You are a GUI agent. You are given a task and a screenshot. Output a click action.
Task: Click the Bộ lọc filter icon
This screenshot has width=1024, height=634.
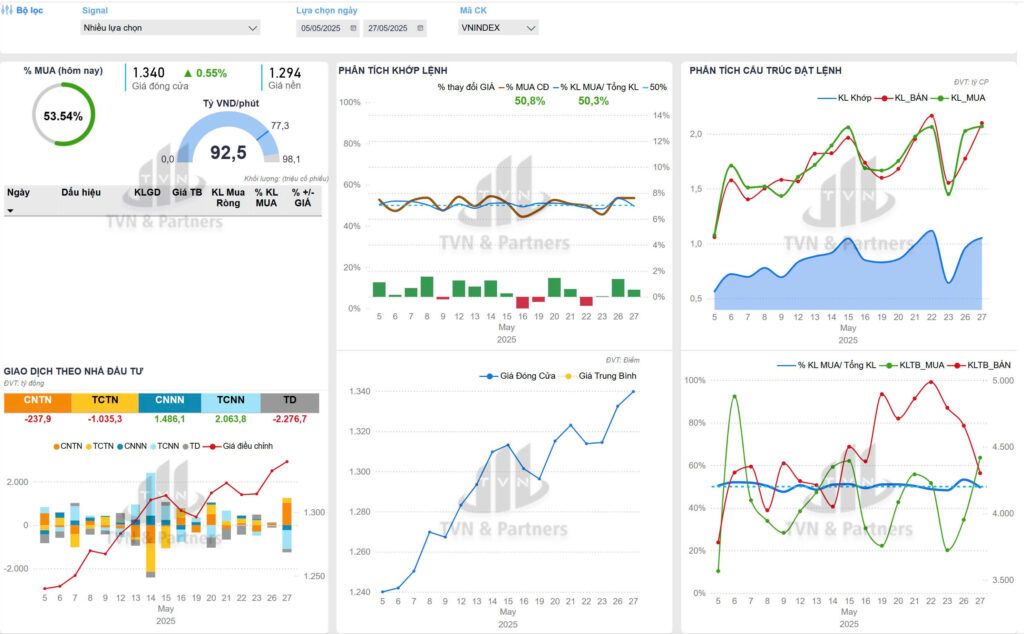point(8,9)
